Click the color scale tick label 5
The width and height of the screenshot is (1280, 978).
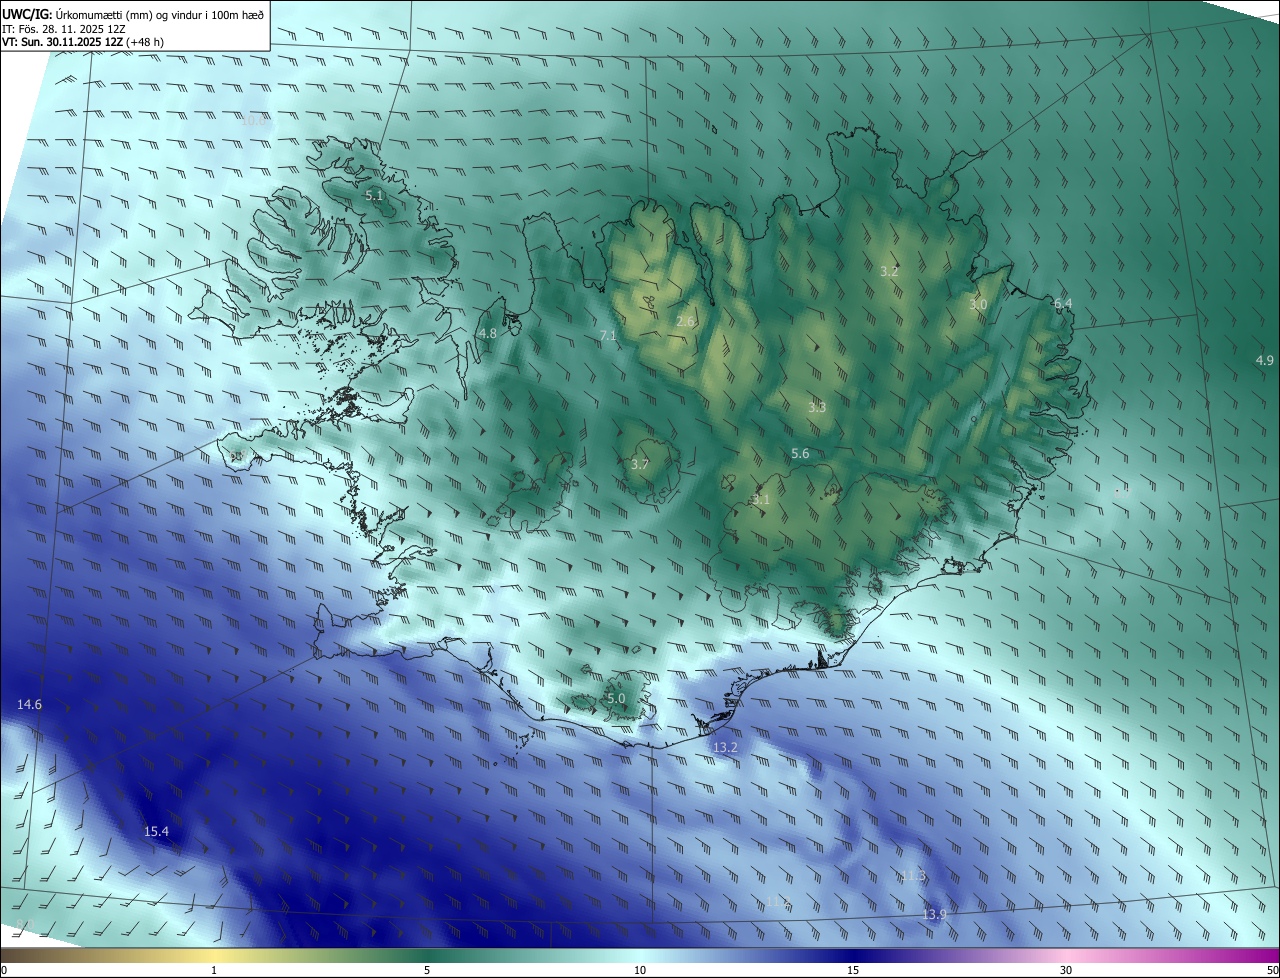427,970
